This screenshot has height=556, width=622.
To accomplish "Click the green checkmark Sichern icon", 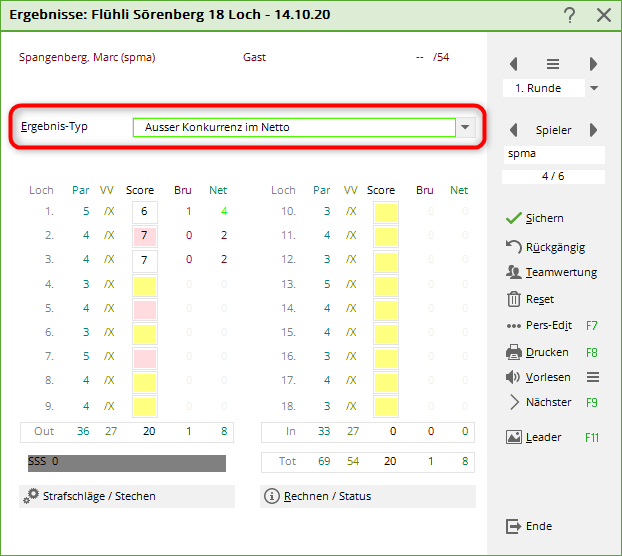I will [513, 218].
